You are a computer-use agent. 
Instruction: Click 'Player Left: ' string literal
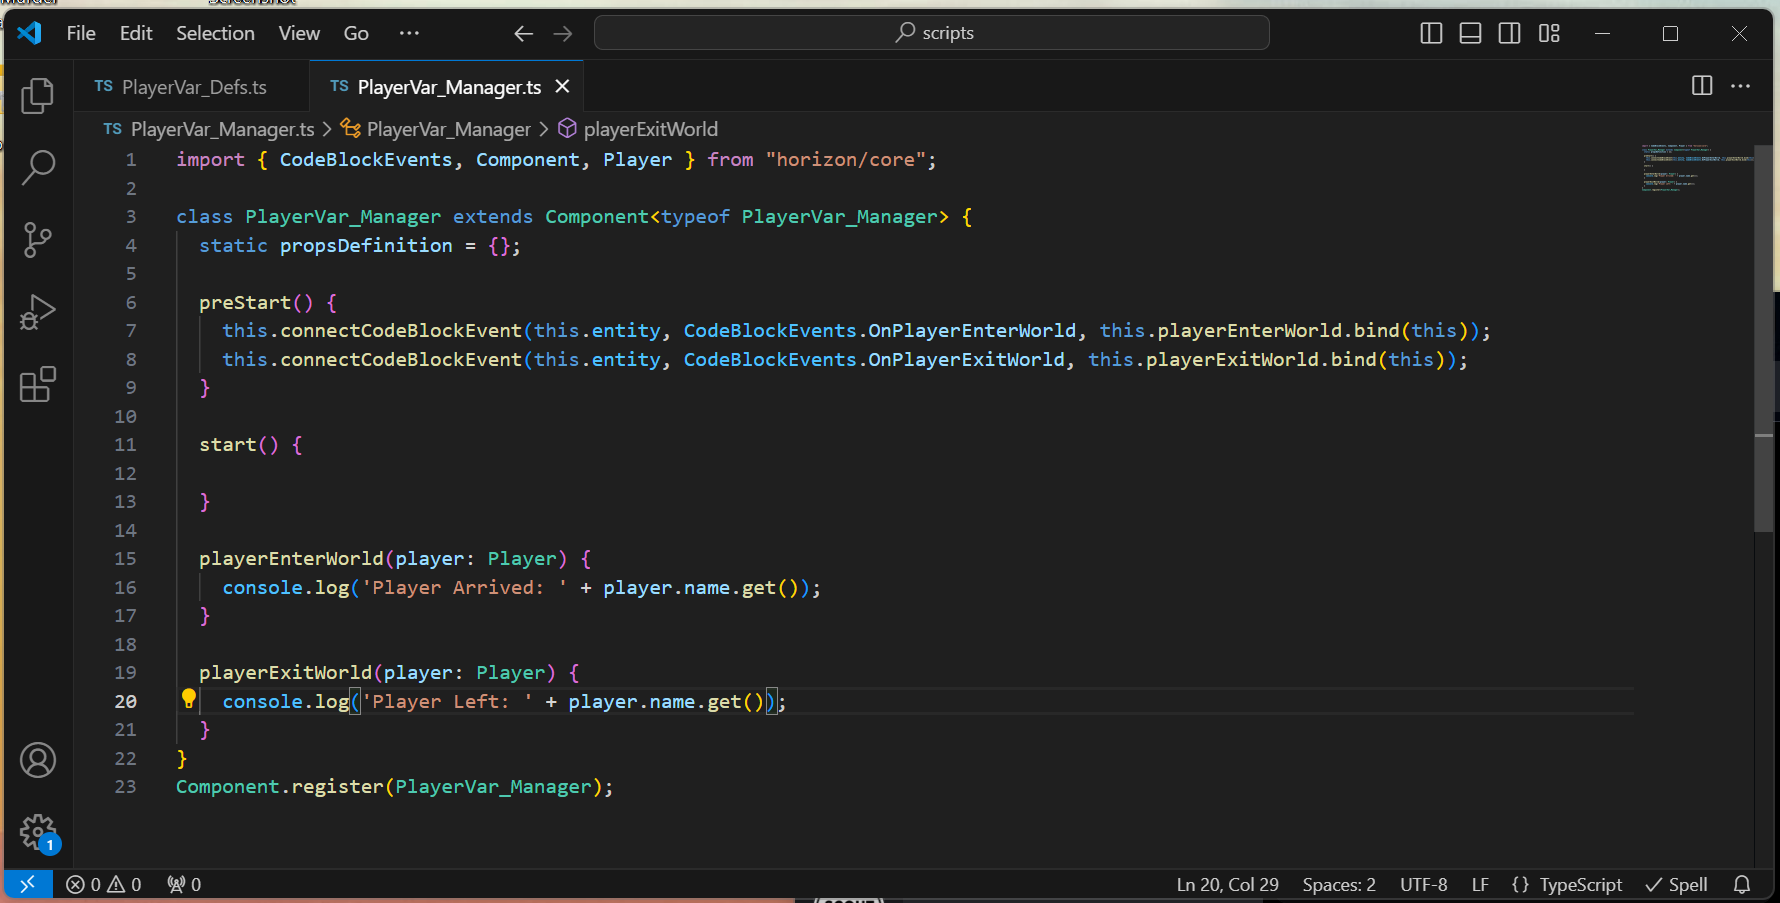pos(447,701)
